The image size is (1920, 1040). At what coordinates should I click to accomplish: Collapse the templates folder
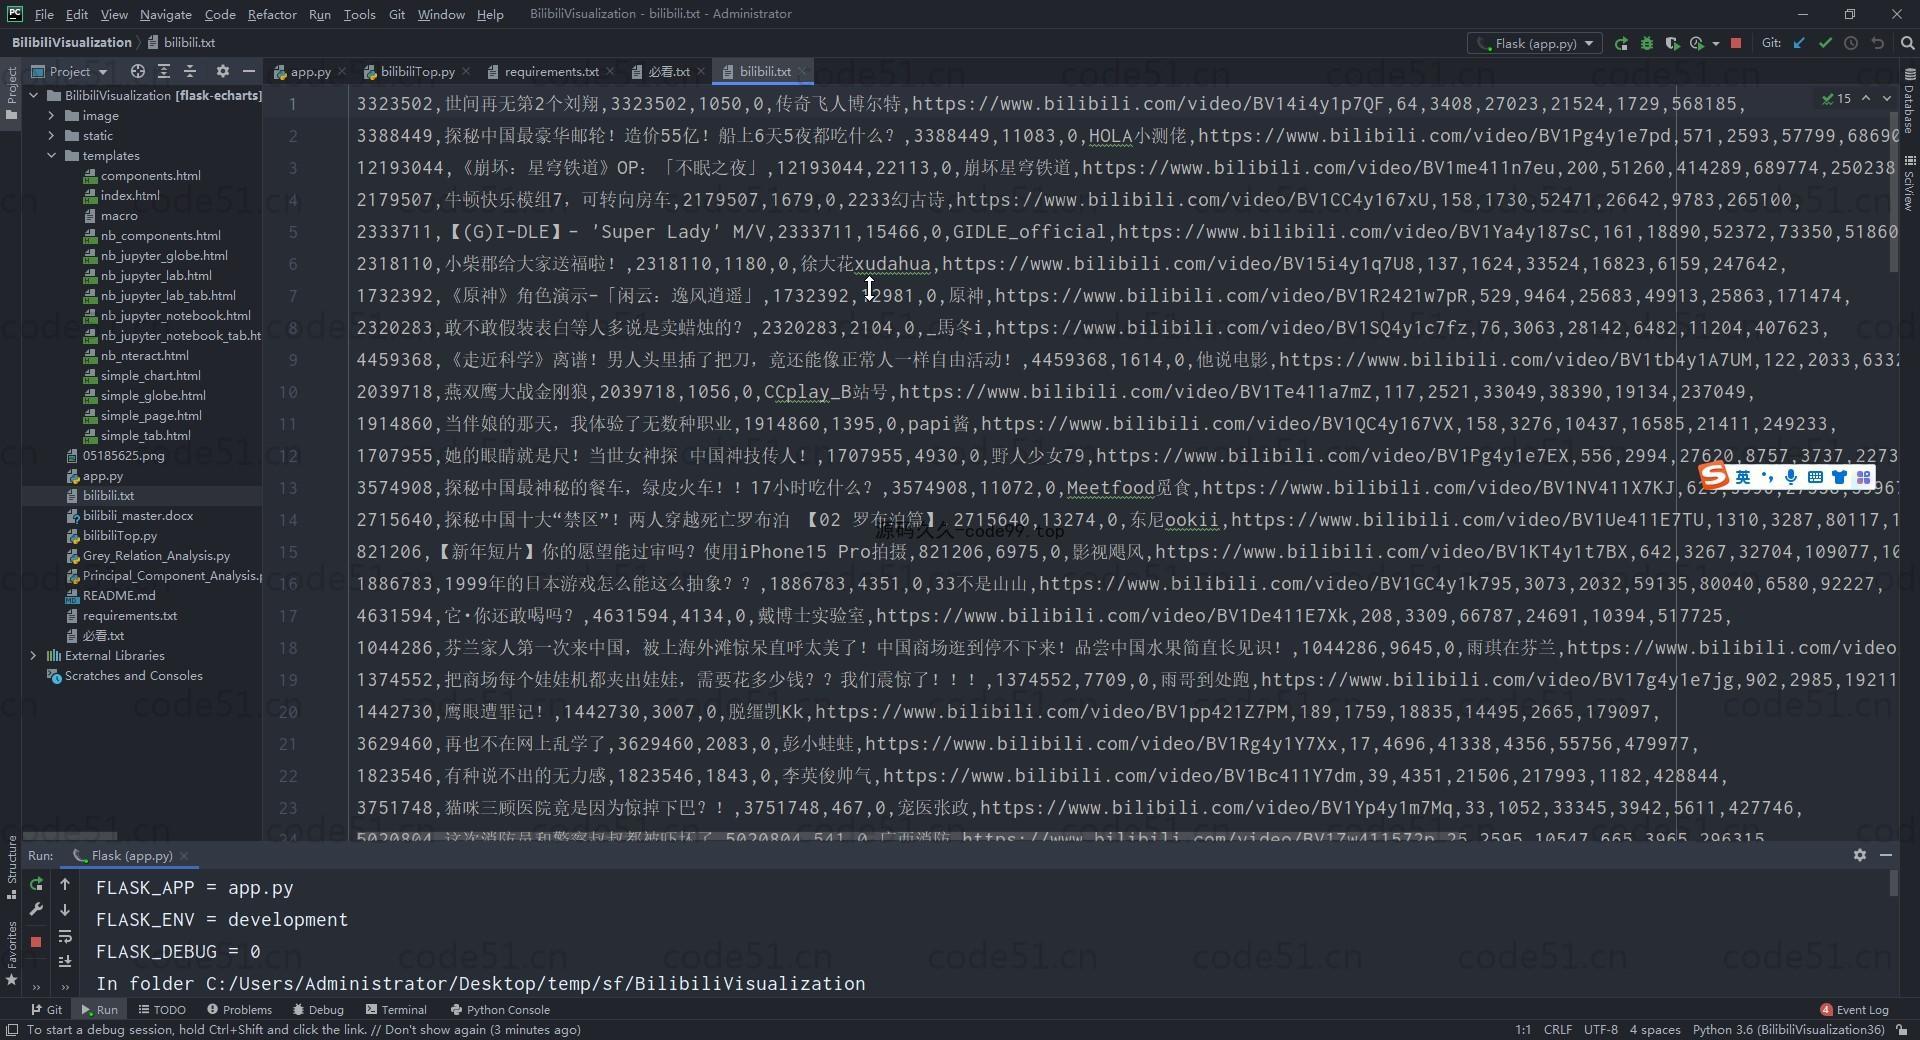pos(52,156)
